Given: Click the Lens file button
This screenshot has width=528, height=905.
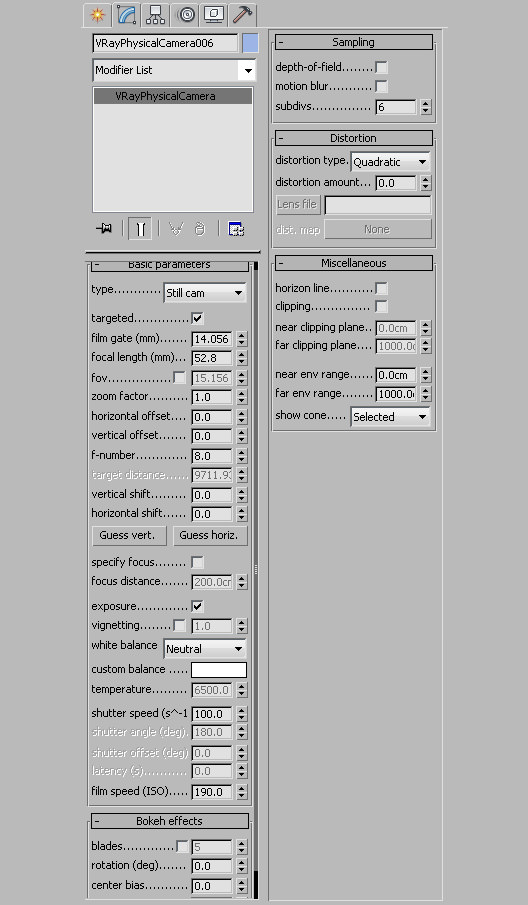Looking at the screenshot, I should click(298, 204).
